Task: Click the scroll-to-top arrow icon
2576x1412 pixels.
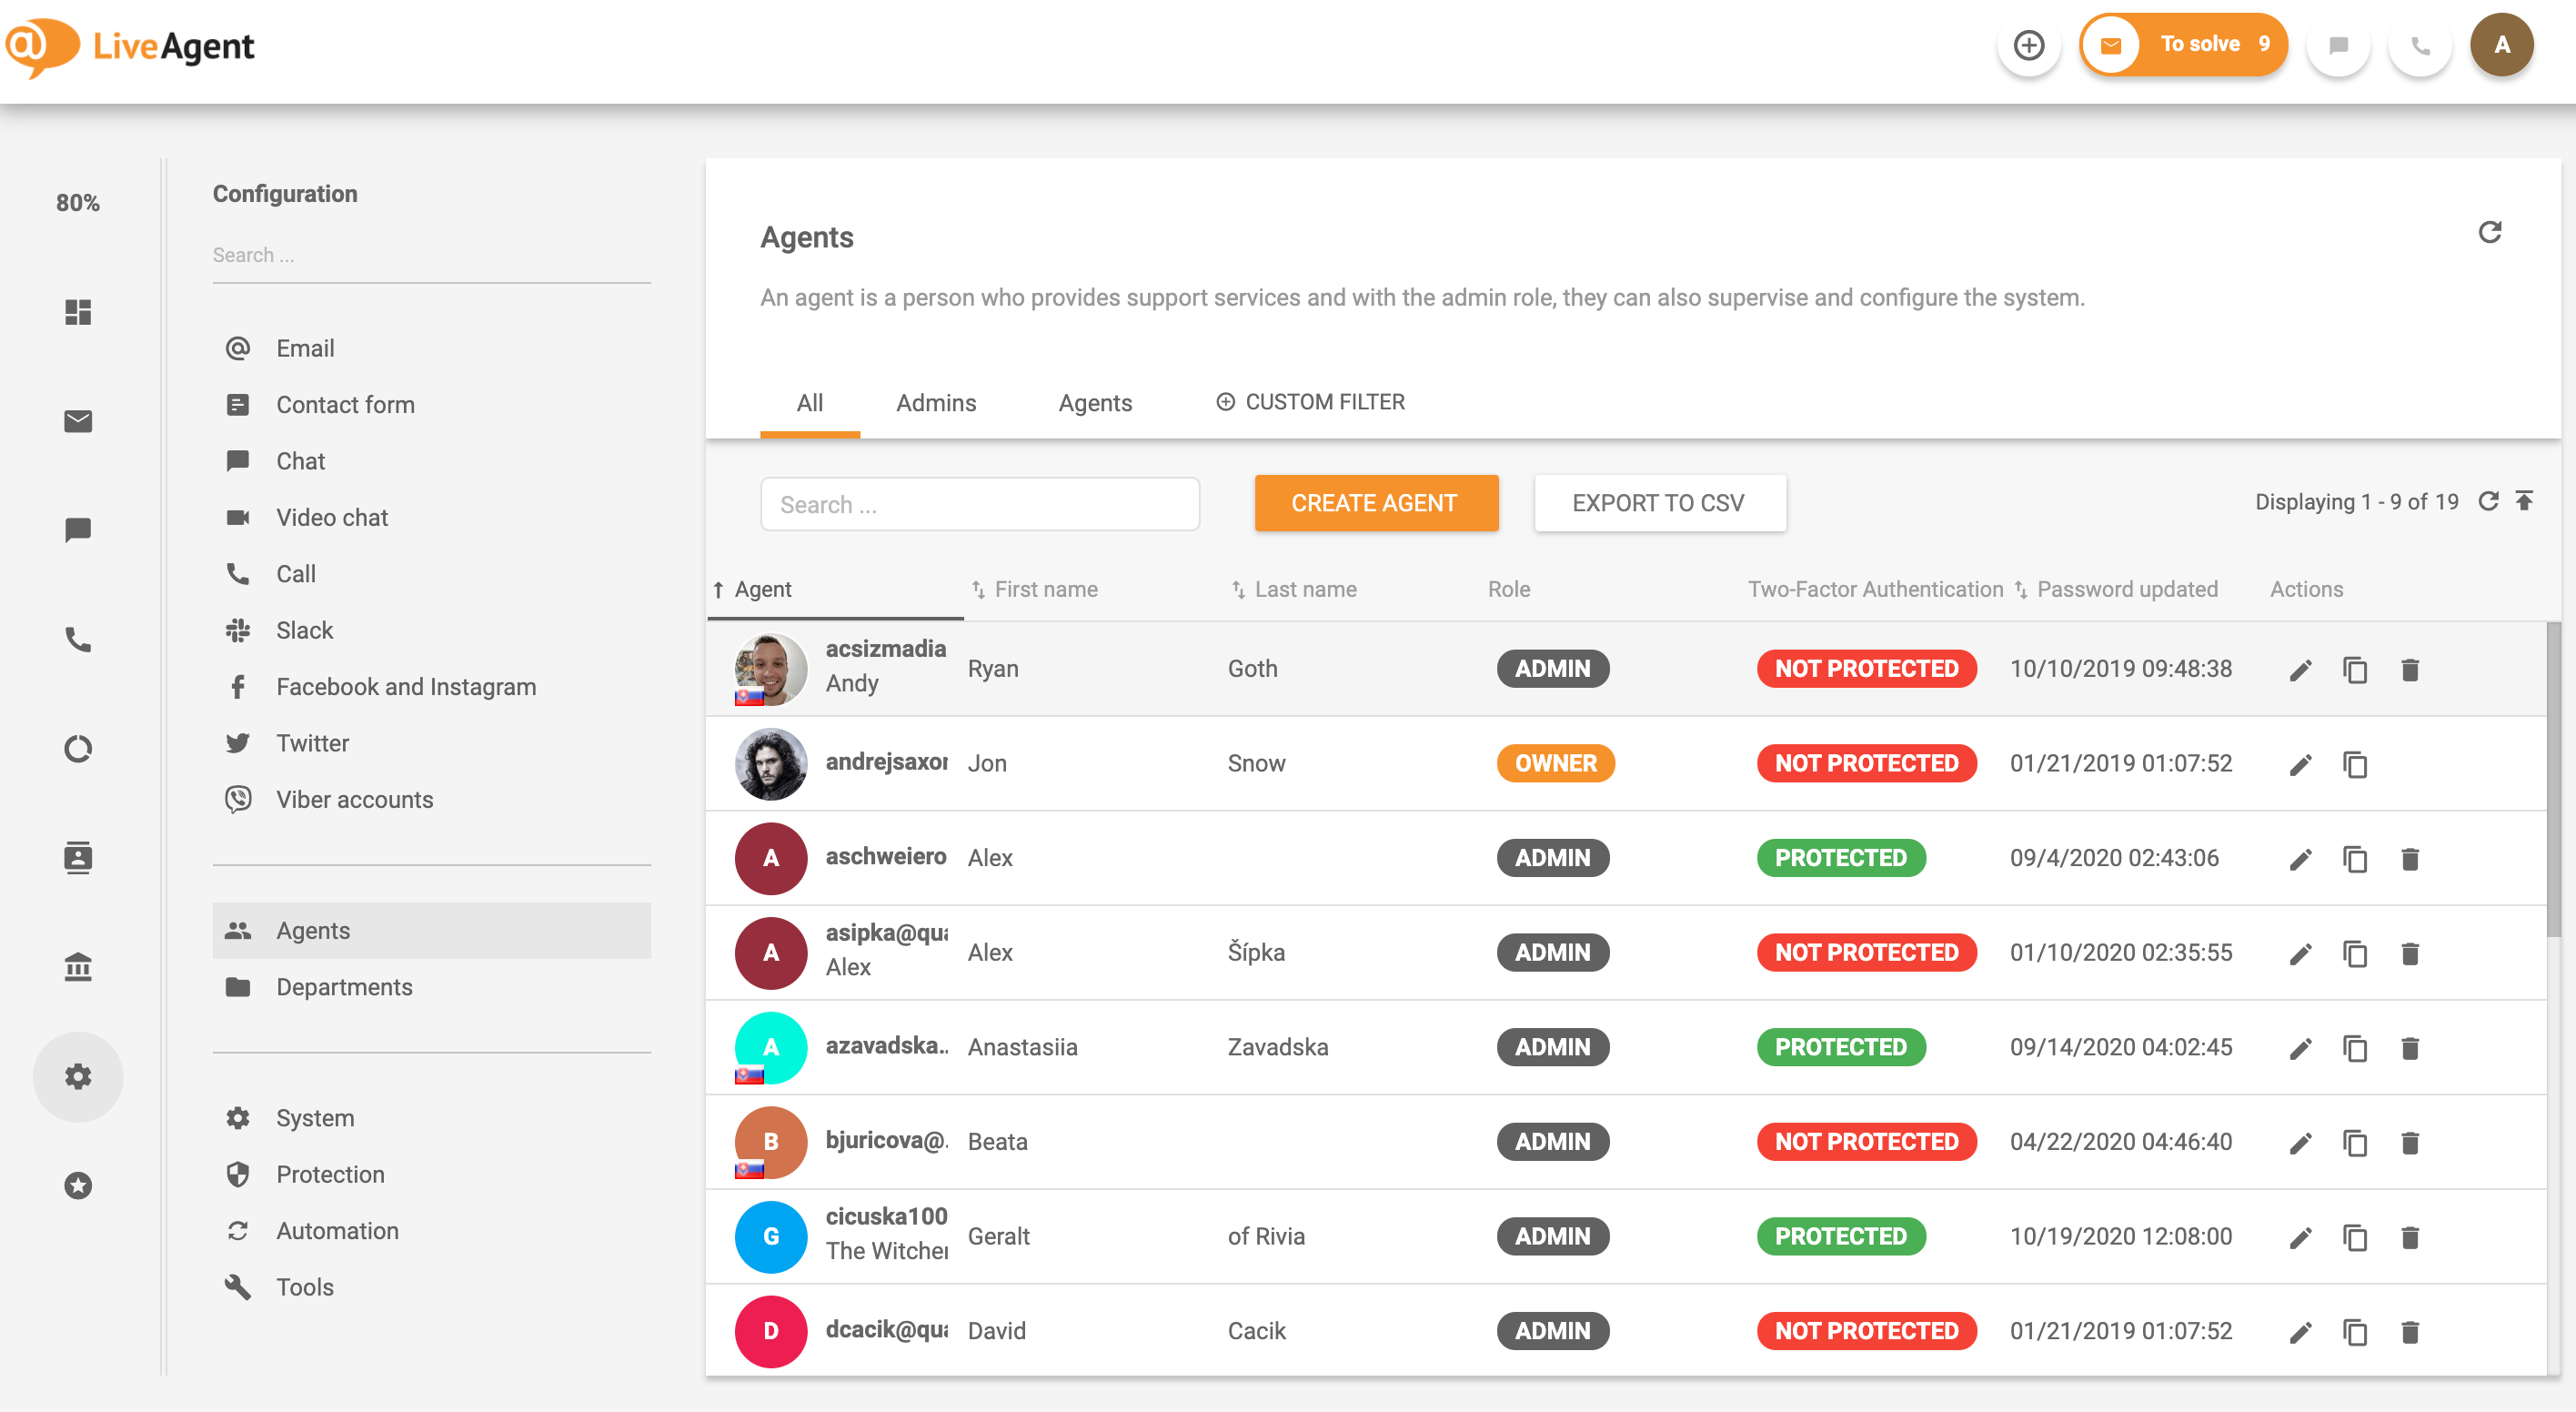Action: point(2525,501)
